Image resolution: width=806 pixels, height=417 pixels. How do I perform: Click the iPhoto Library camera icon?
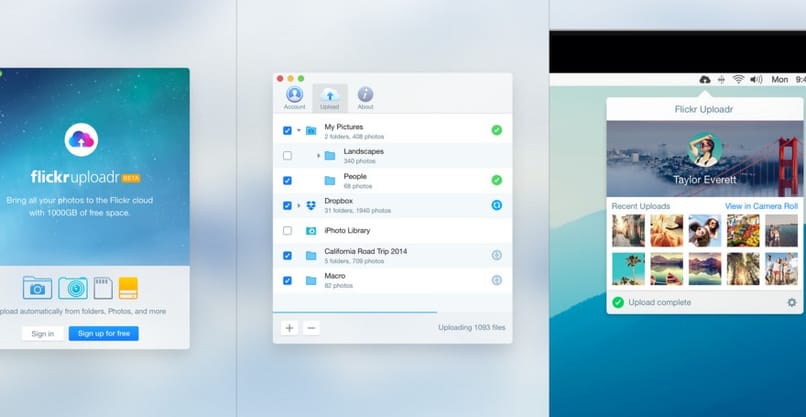[311, 230]
